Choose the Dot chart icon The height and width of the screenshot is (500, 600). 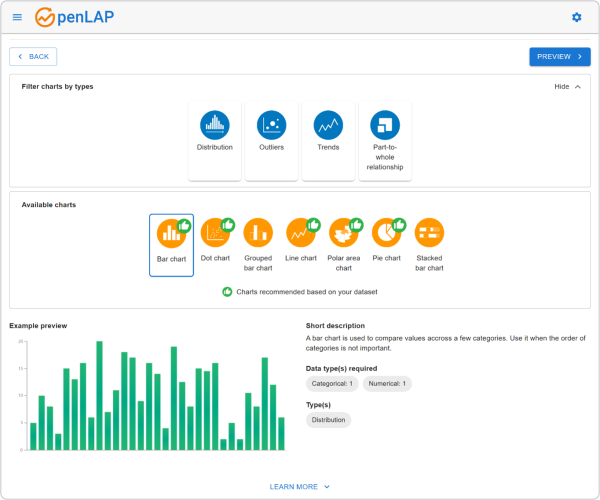click(x=215, y=234)
